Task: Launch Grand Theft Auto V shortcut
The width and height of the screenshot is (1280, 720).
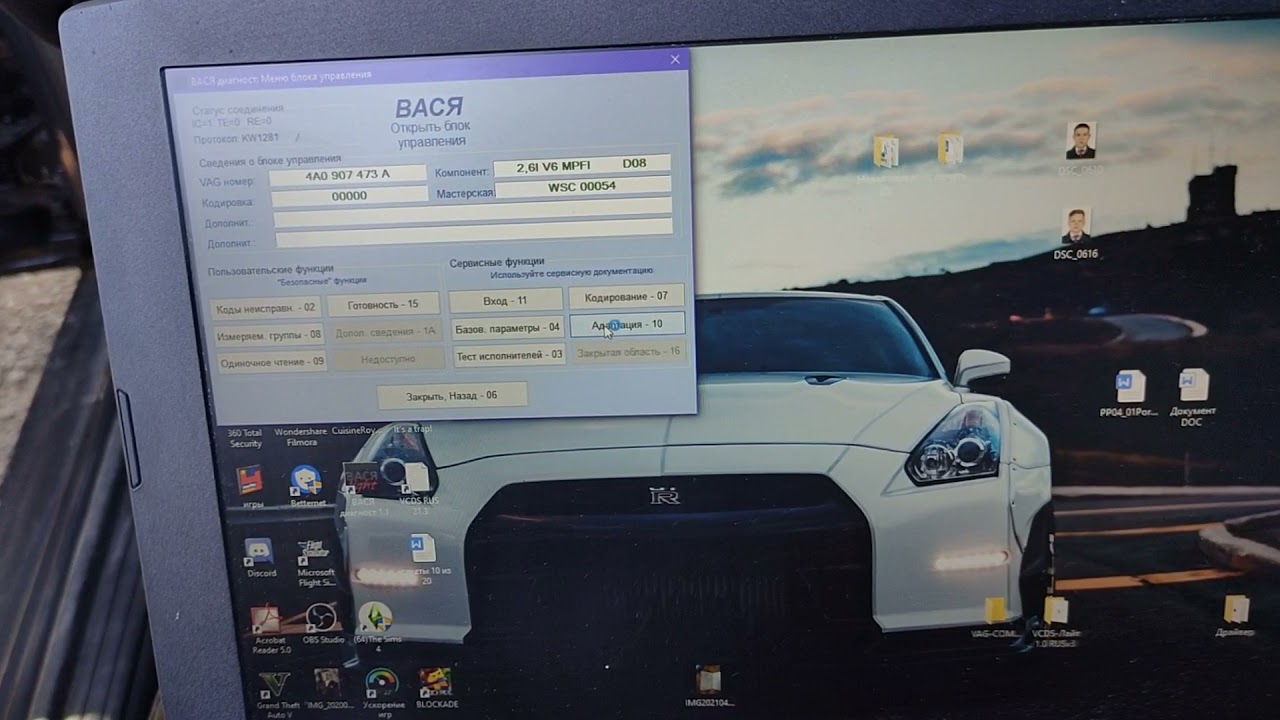Action: tap(276, 692)
